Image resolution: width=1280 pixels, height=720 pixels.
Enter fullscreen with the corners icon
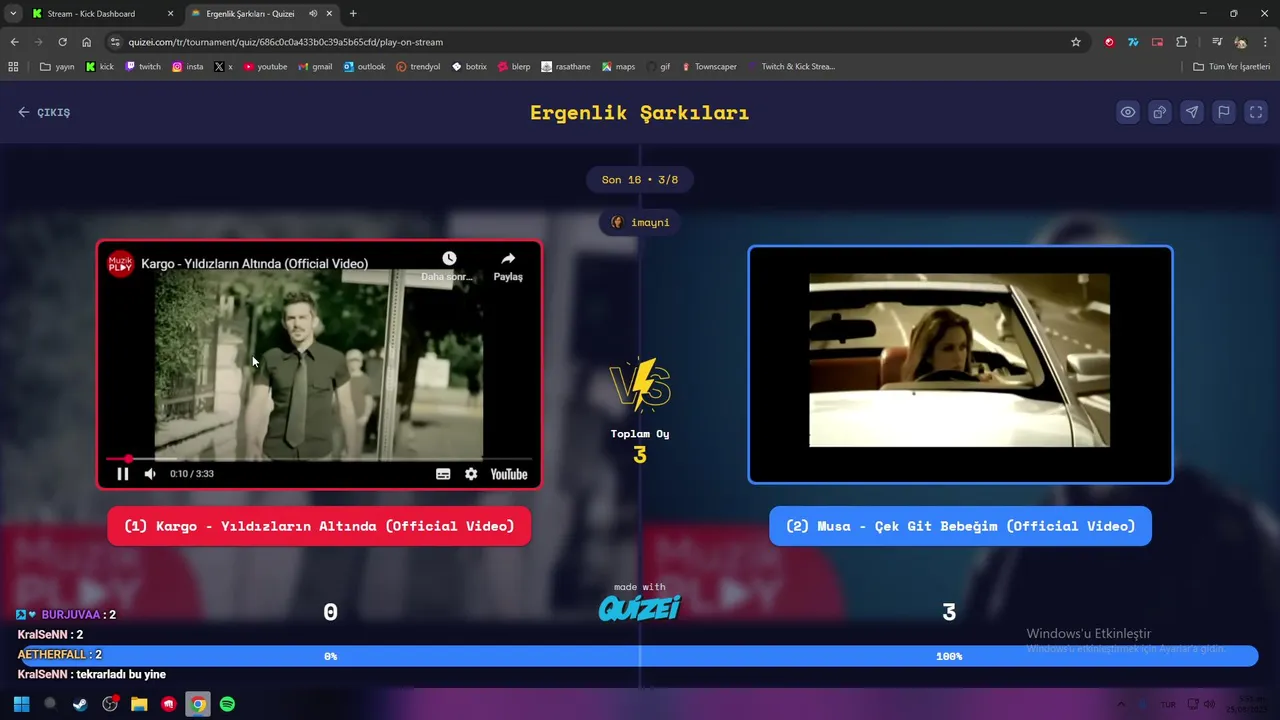coord(1256,112)
